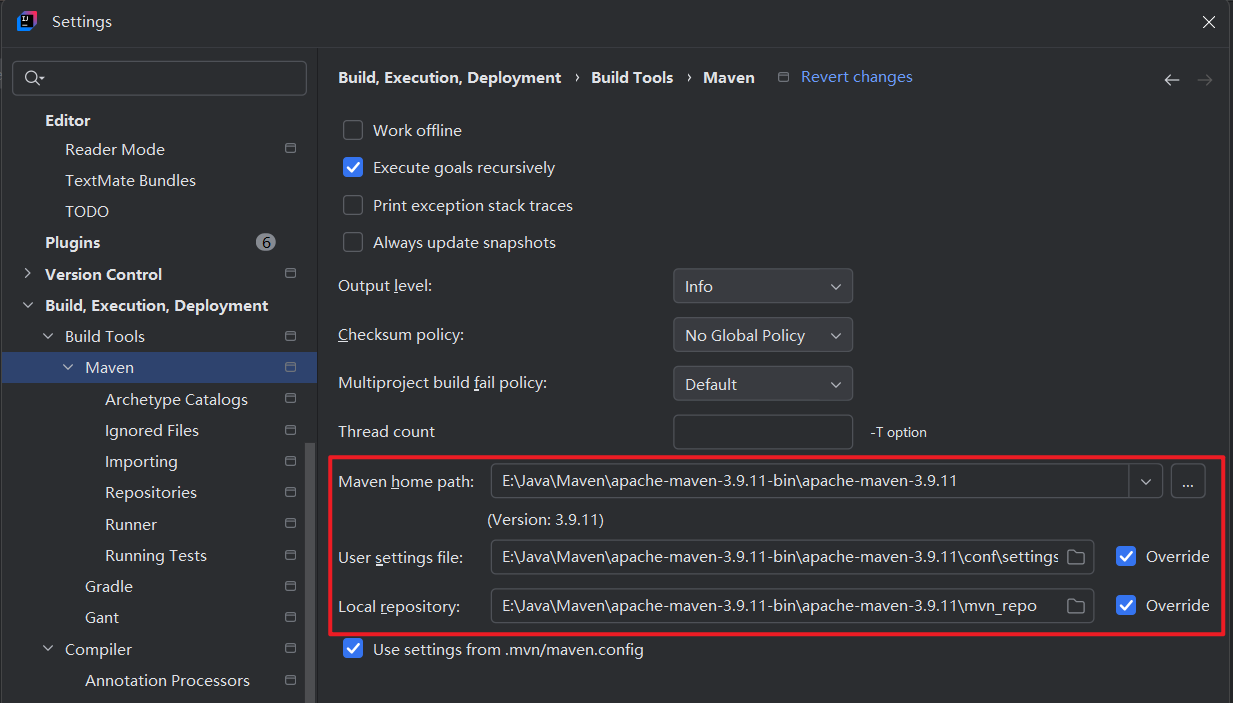1233x703 pixels.
Task: Uncheck Use settings from .mvn/maven.config
Action: pyautogui.click(x=353, y=649)
